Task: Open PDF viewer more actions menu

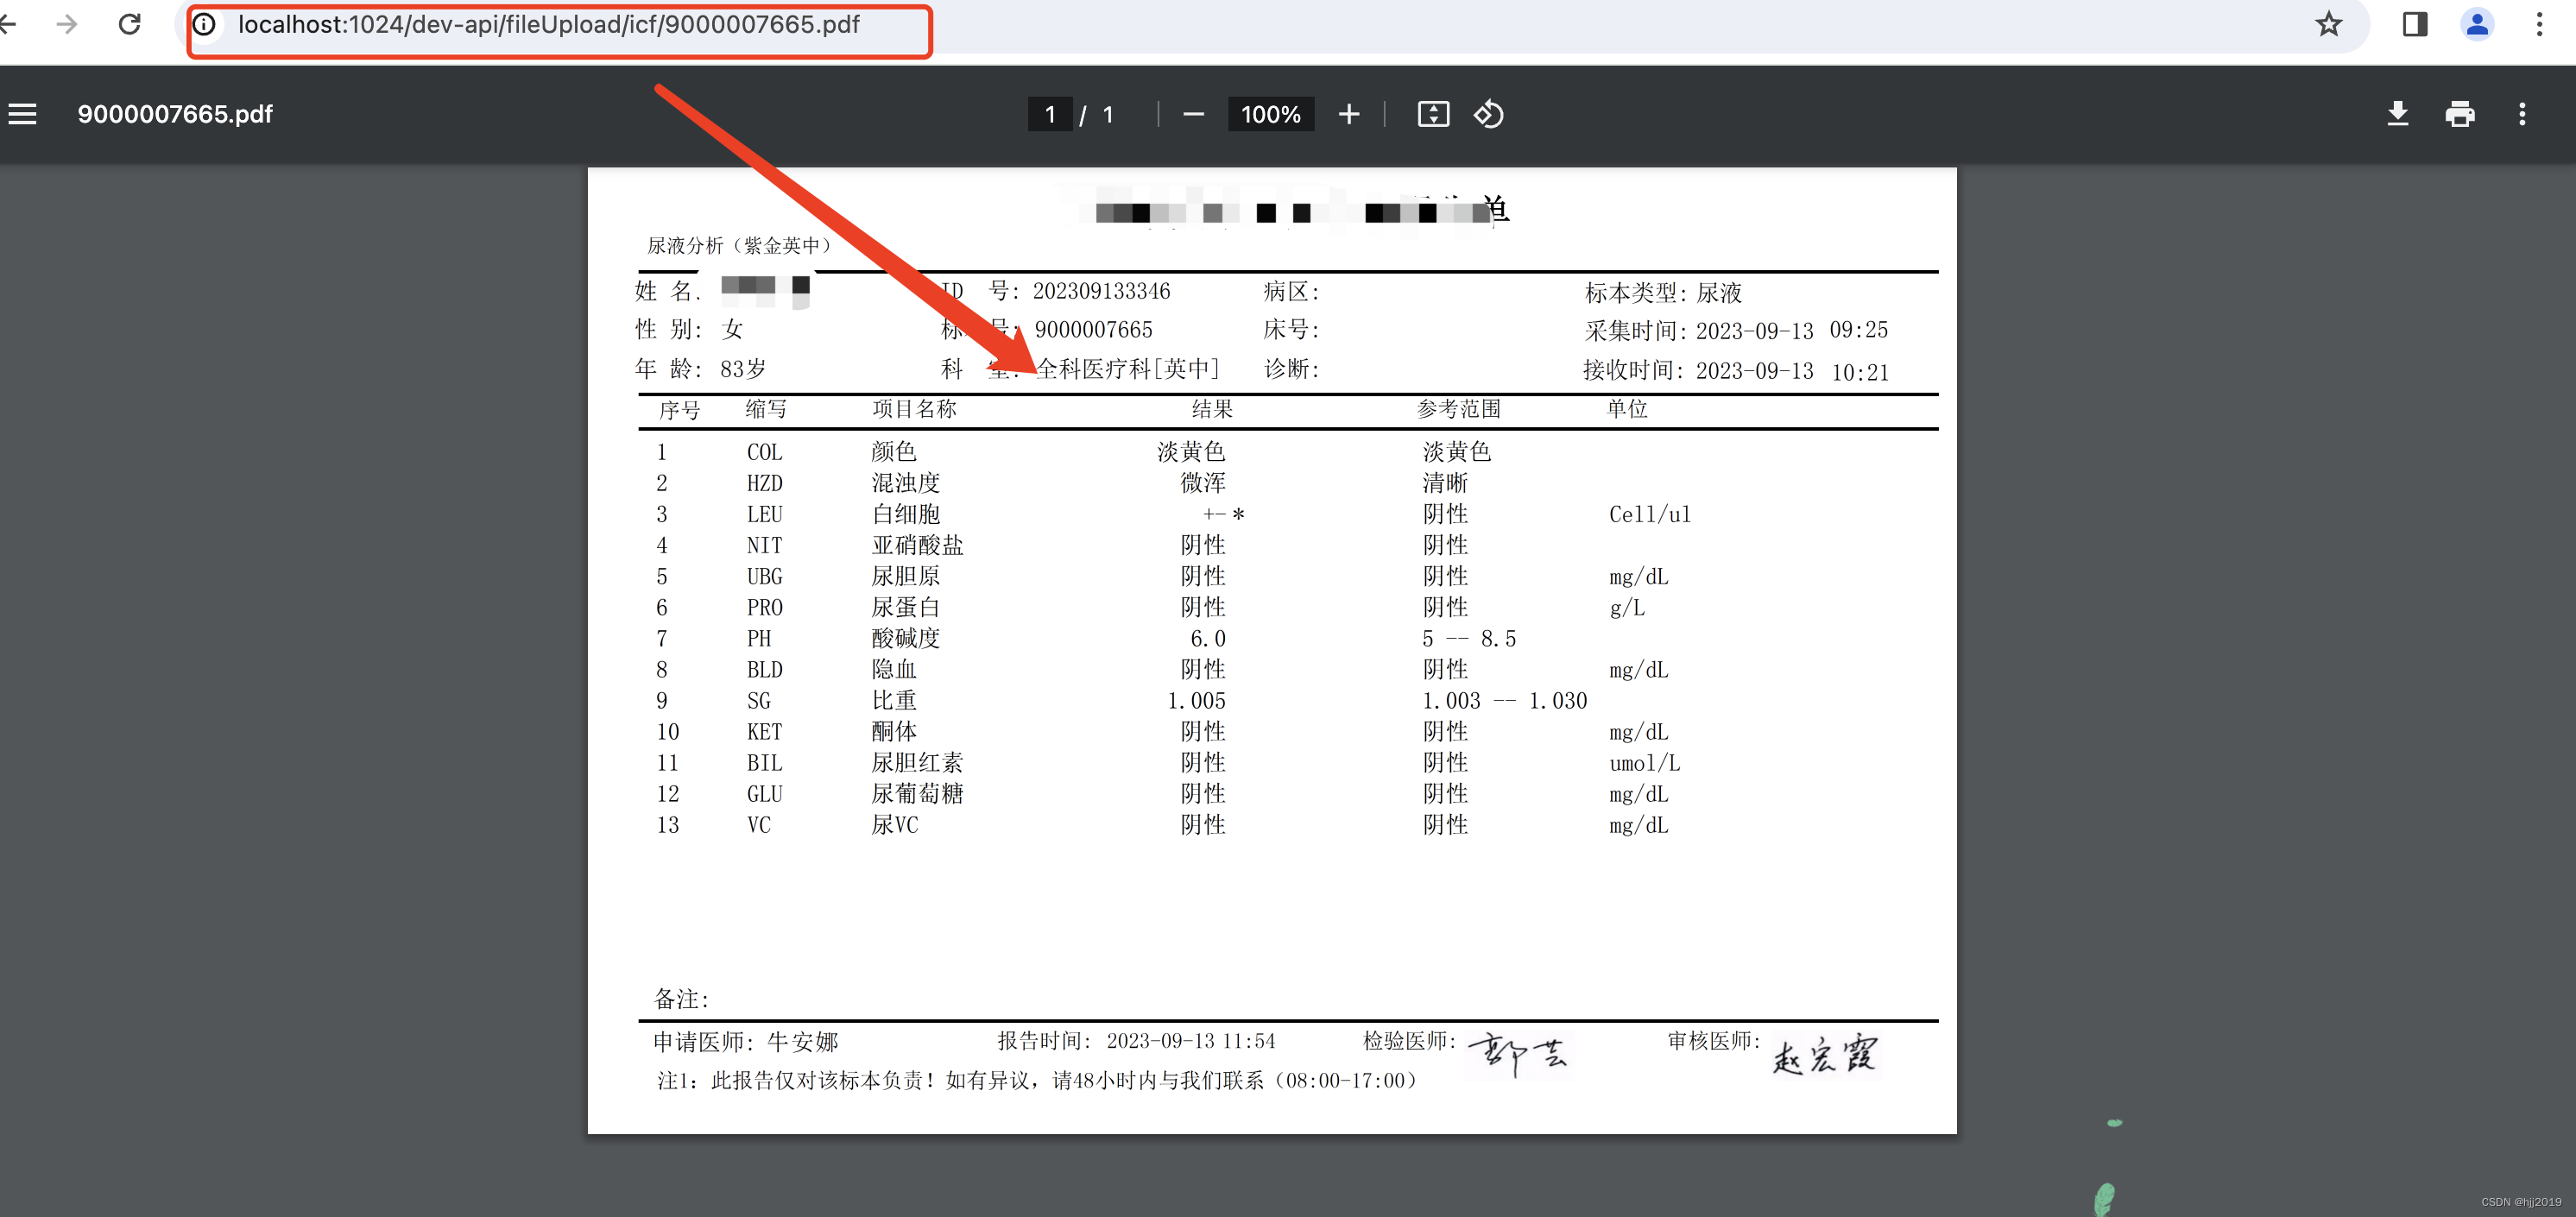Action: [x=2522, y=114]
